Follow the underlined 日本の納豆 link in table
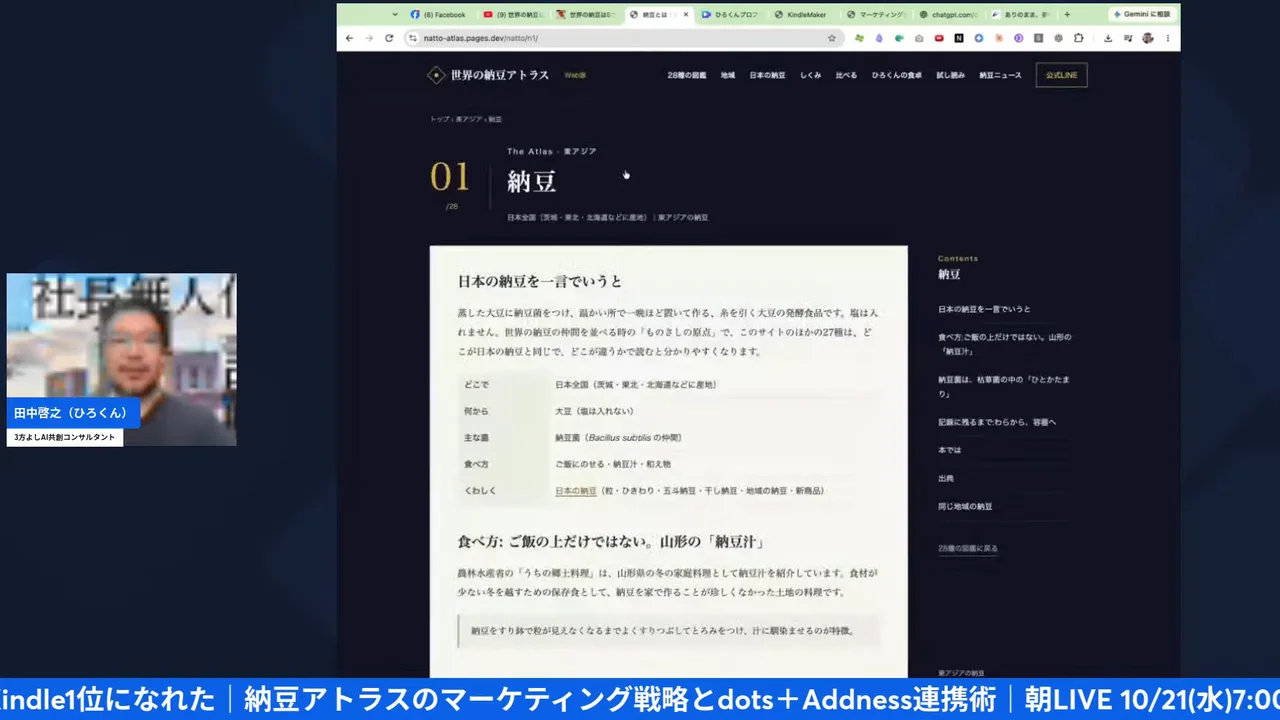The width and height of the screenshot is (1280, 720). [x=576, y=491]
